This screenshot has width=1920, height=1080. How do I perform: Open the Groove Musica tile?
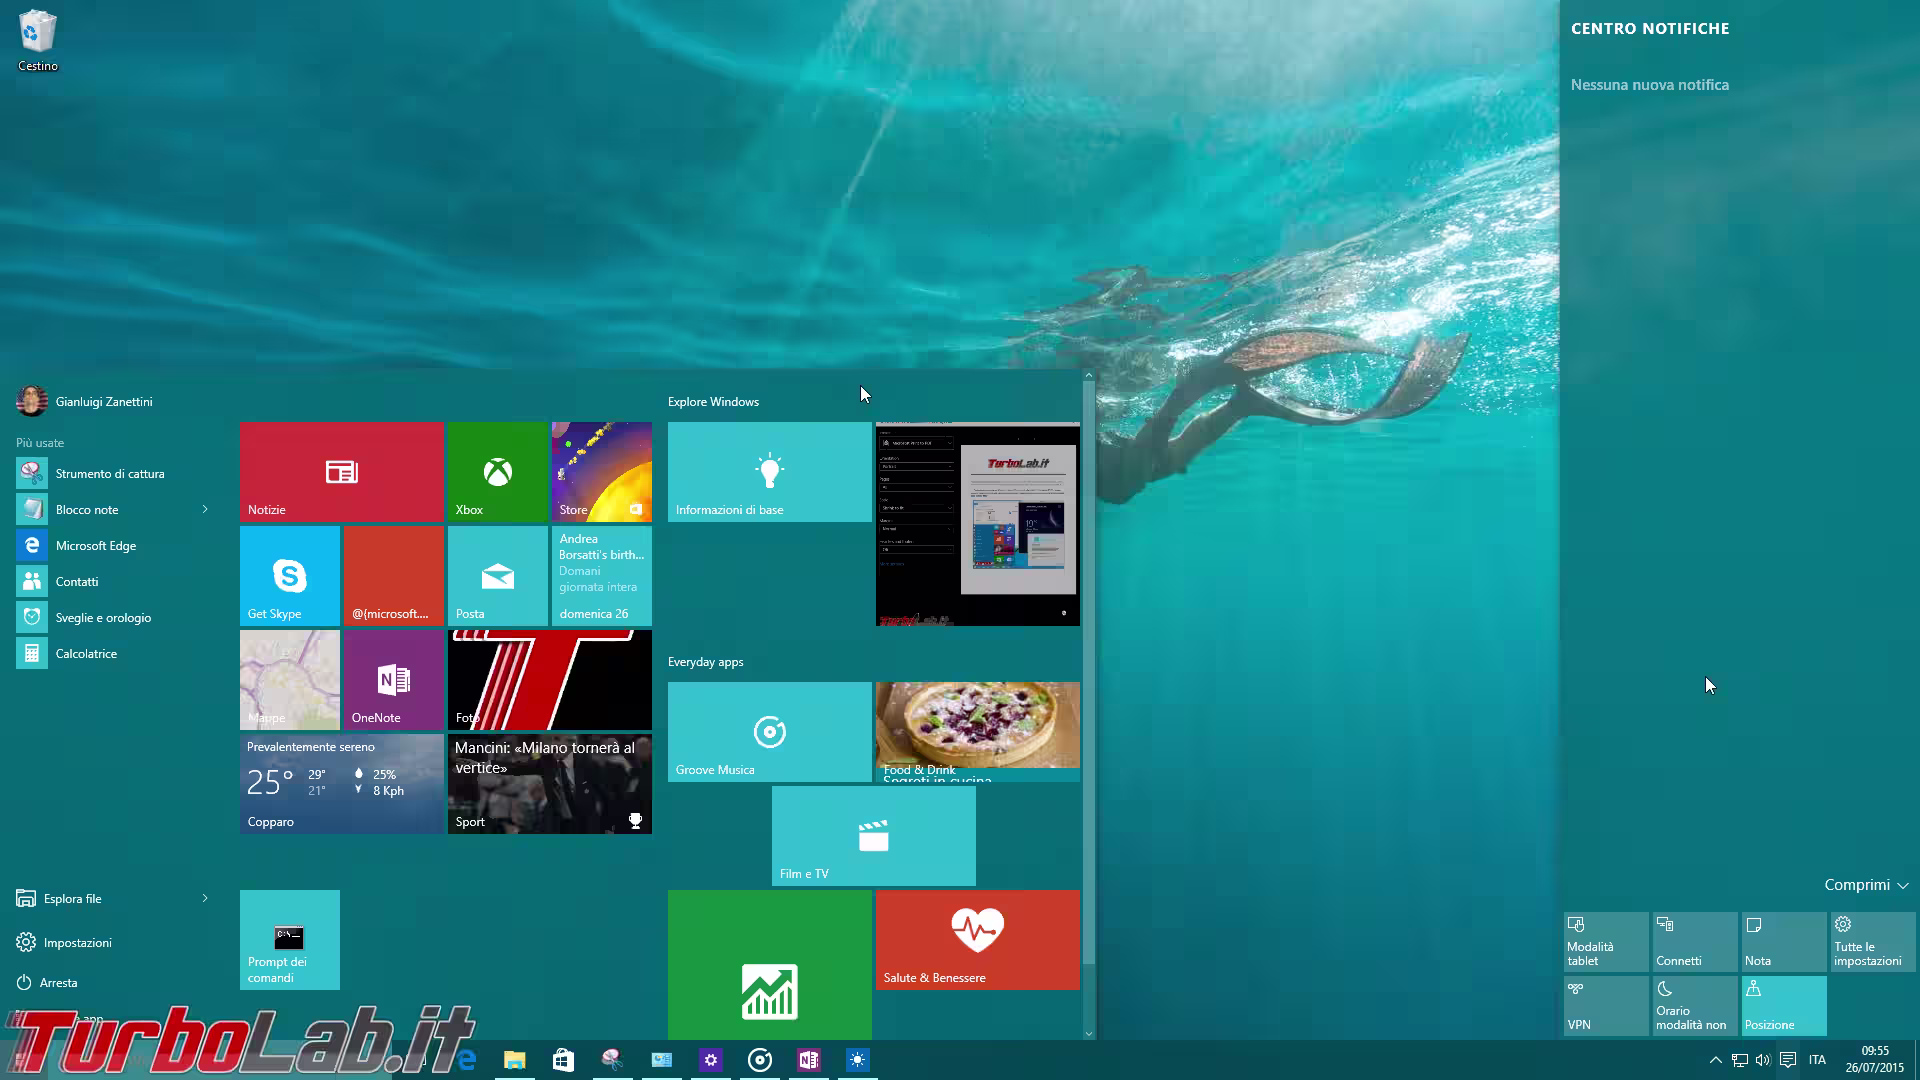coord(769,731)
